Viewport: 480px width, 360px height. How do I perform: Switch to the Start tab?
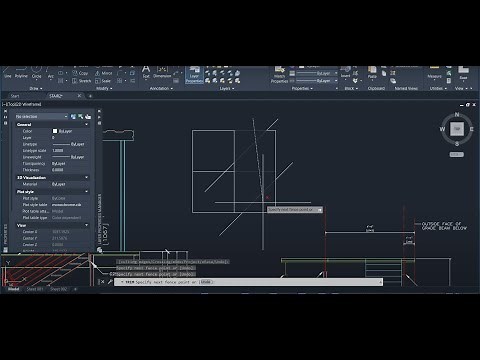coord(15,96)
